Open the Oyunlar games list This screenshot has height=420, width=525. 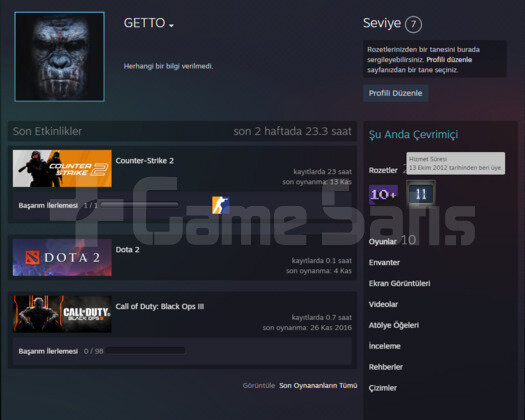383,241
